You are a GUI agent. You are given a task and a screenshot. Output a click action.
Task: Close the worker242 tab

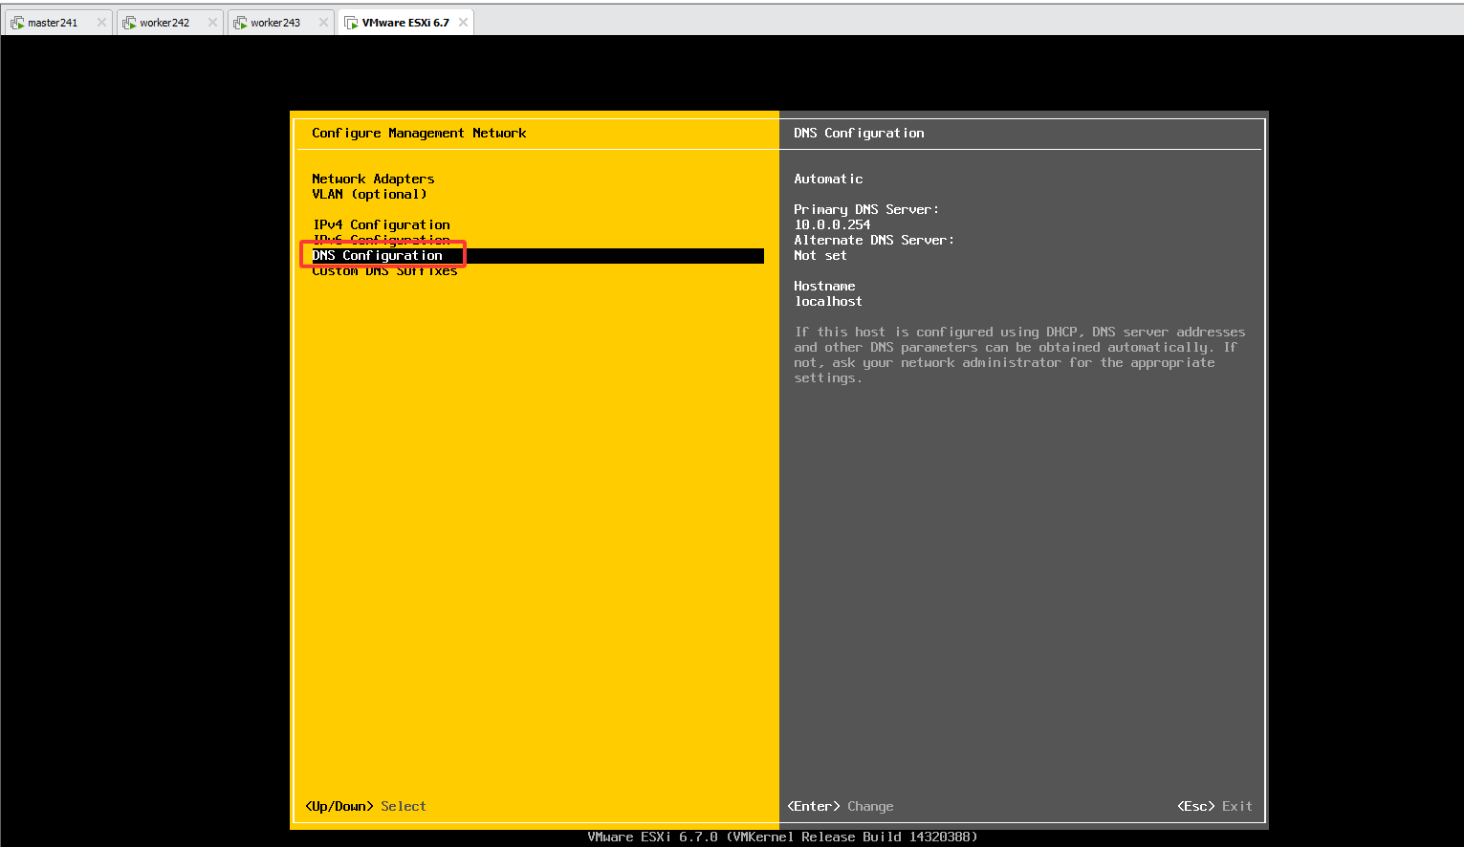pos(212,22)
